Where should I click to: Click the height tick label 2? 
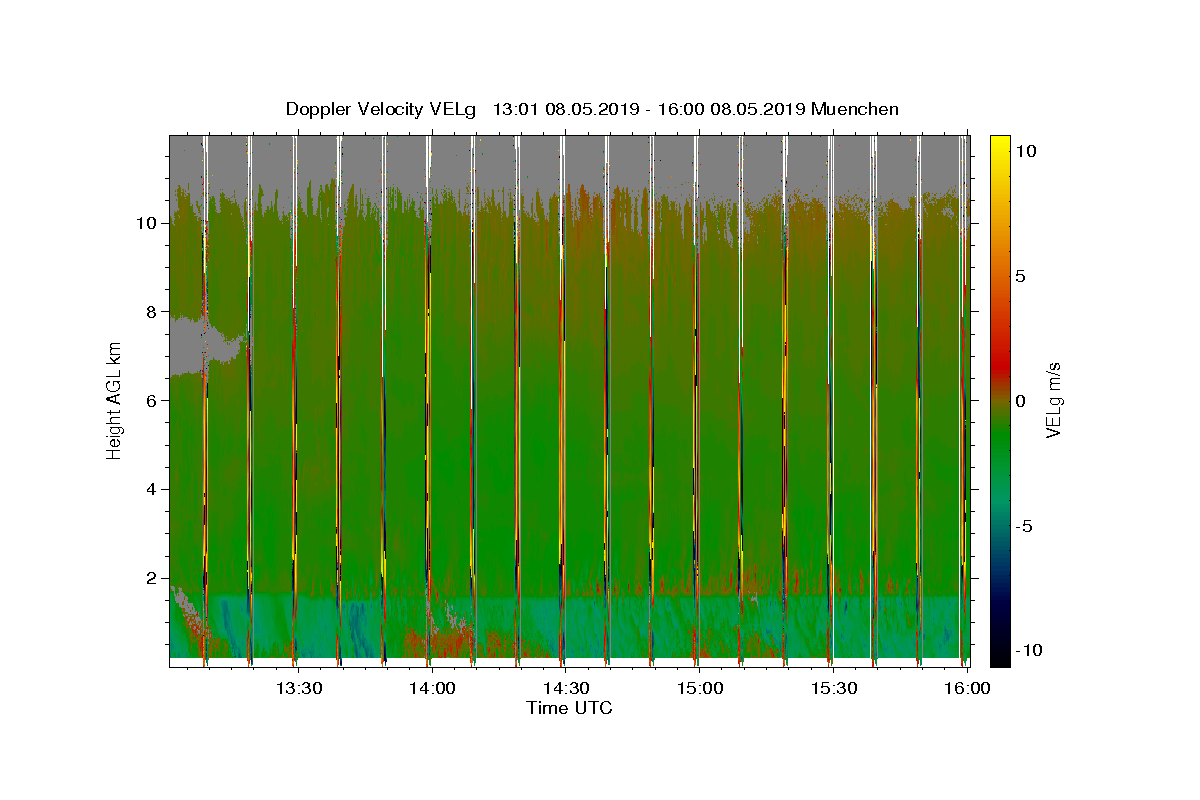[x=152, y=578]
